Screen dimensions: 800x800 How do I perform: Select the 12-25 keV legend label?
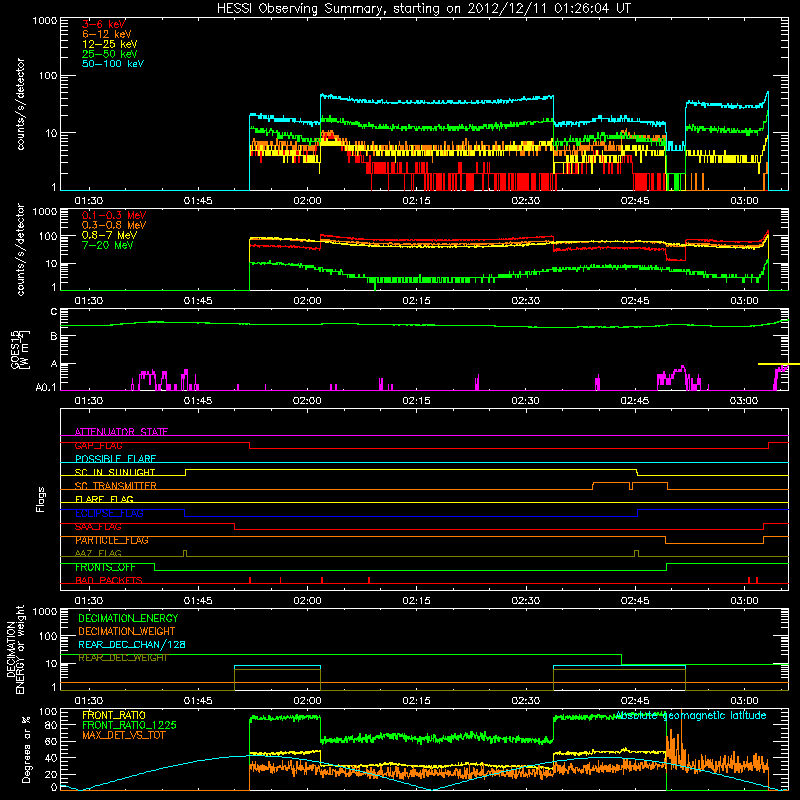click(x=110, y=44)
